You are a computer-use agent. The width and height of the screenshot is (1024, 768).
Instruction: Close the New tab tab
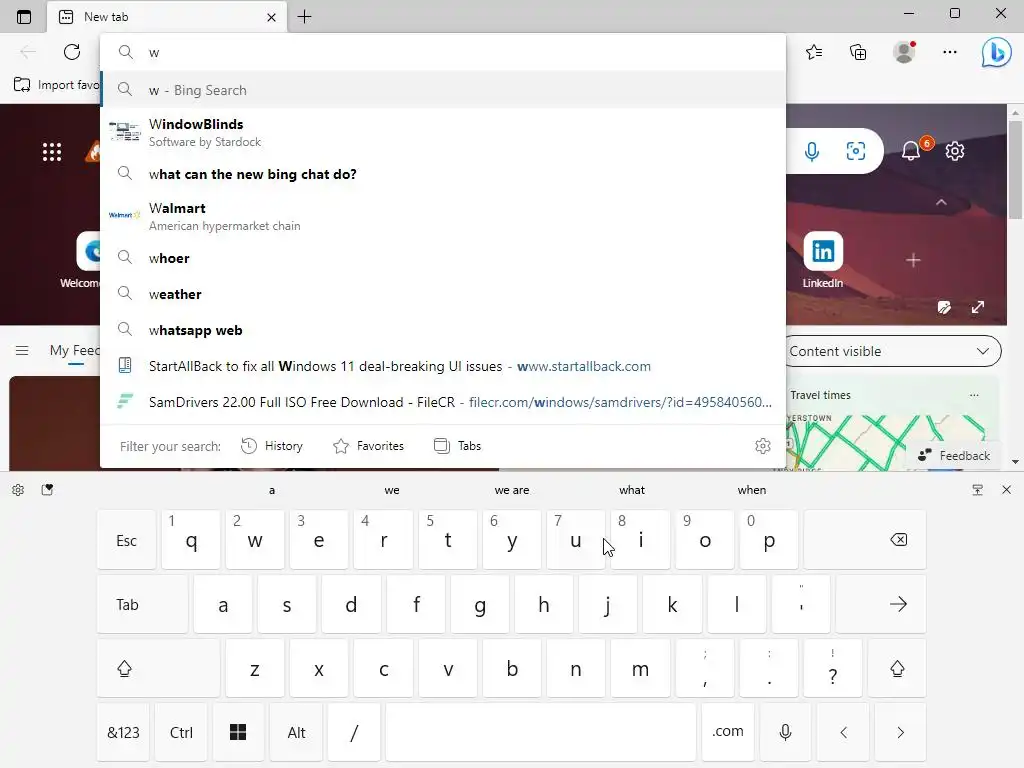(272, 18)
